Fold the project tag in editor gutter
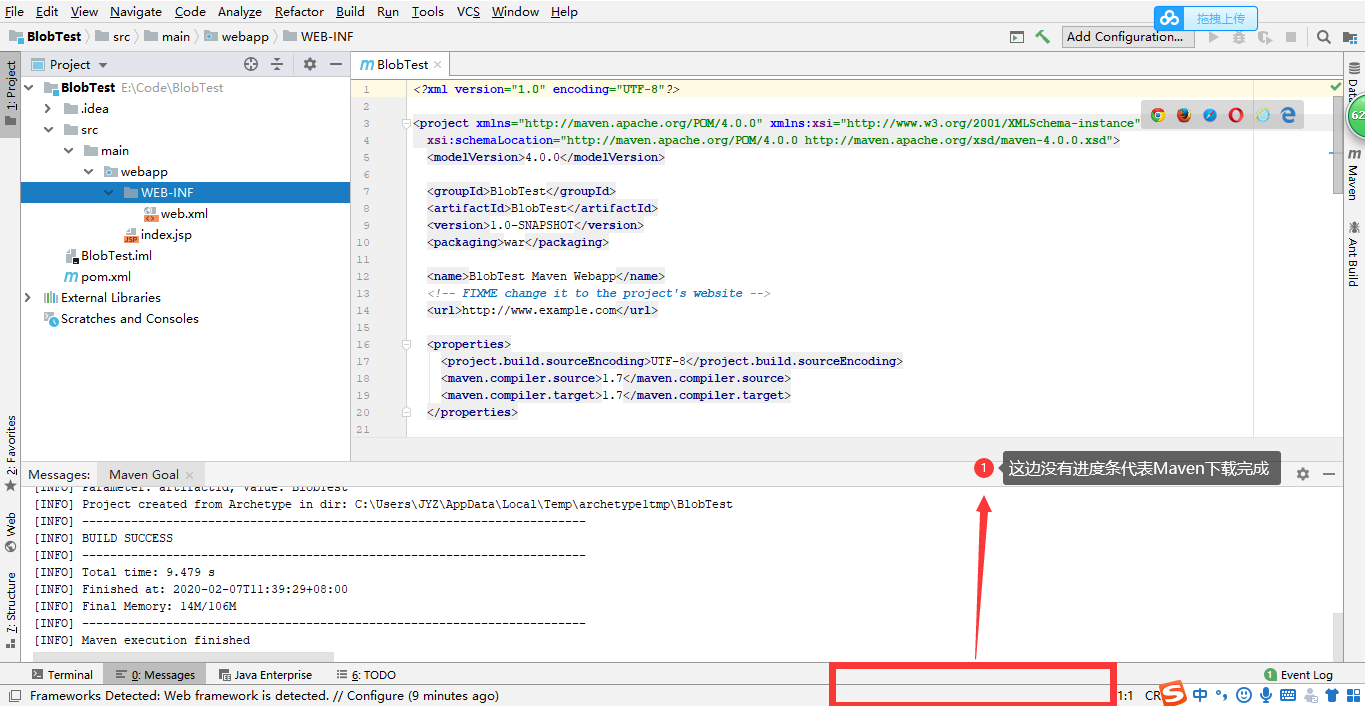The width and height of the screenshot is (1365, 706). pyautogui.click(x=406, y=123)
